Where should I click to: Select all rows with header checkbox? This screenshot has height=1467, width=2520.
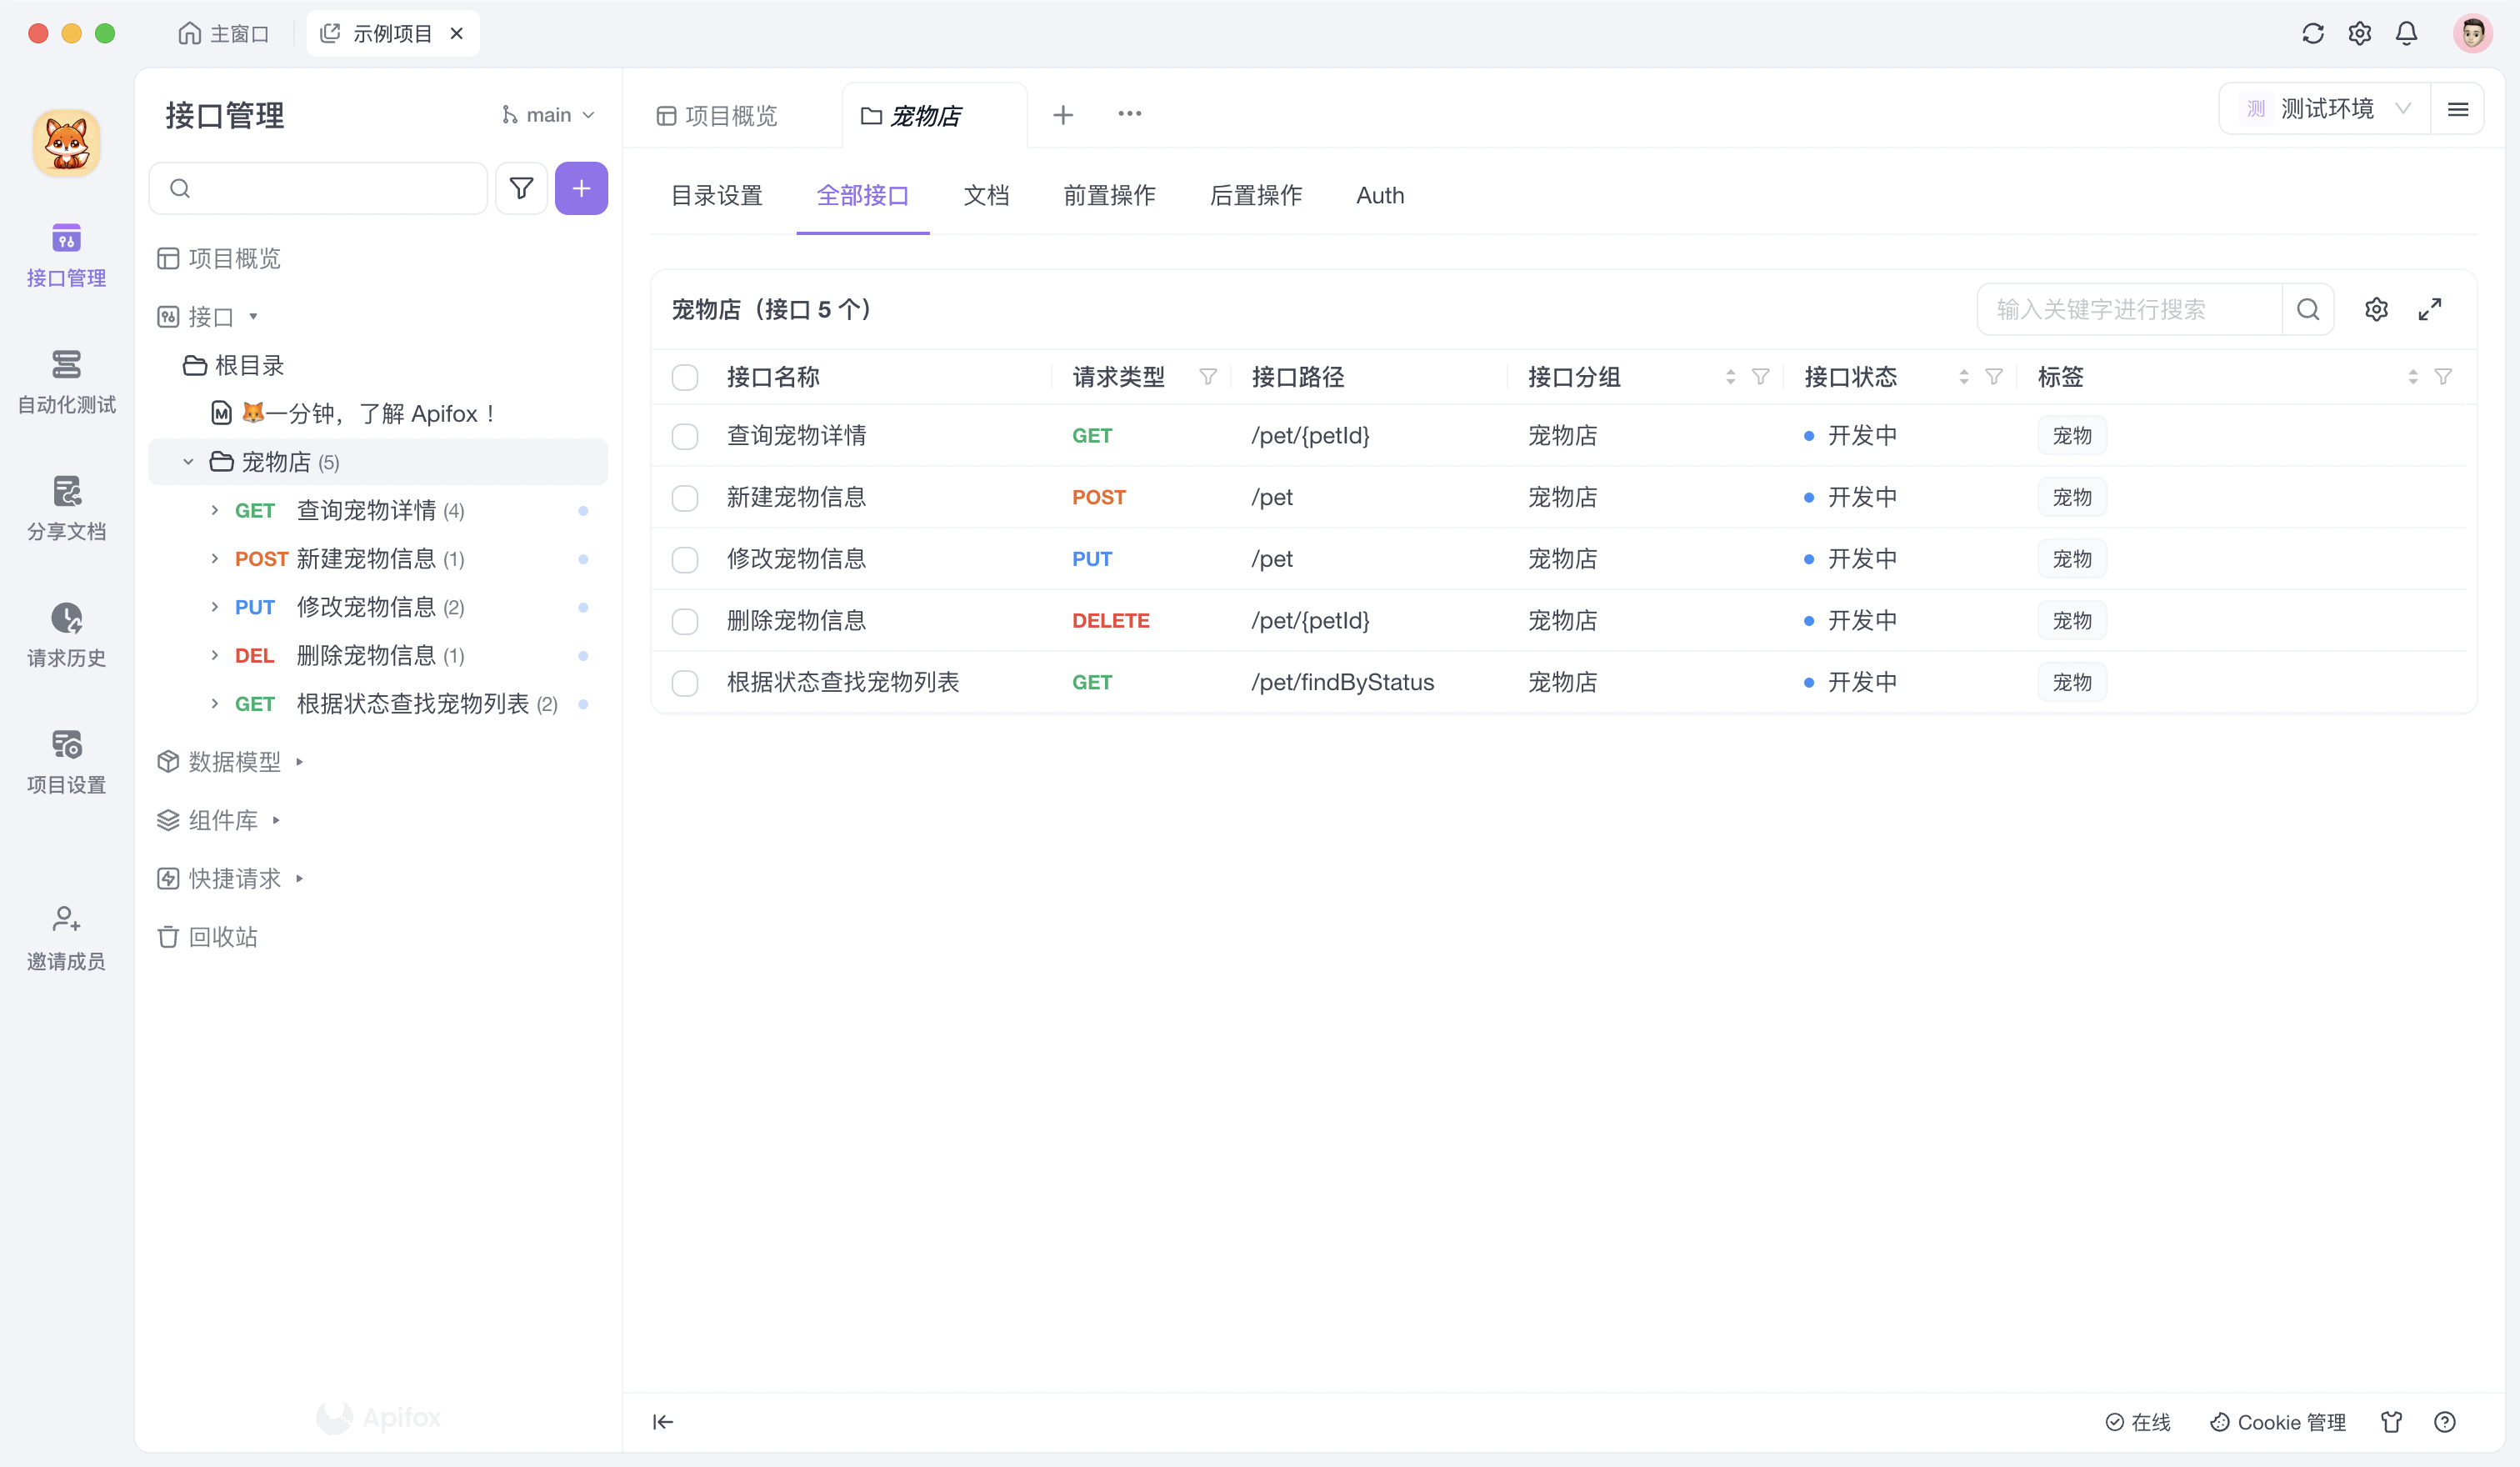click(685, 377)
